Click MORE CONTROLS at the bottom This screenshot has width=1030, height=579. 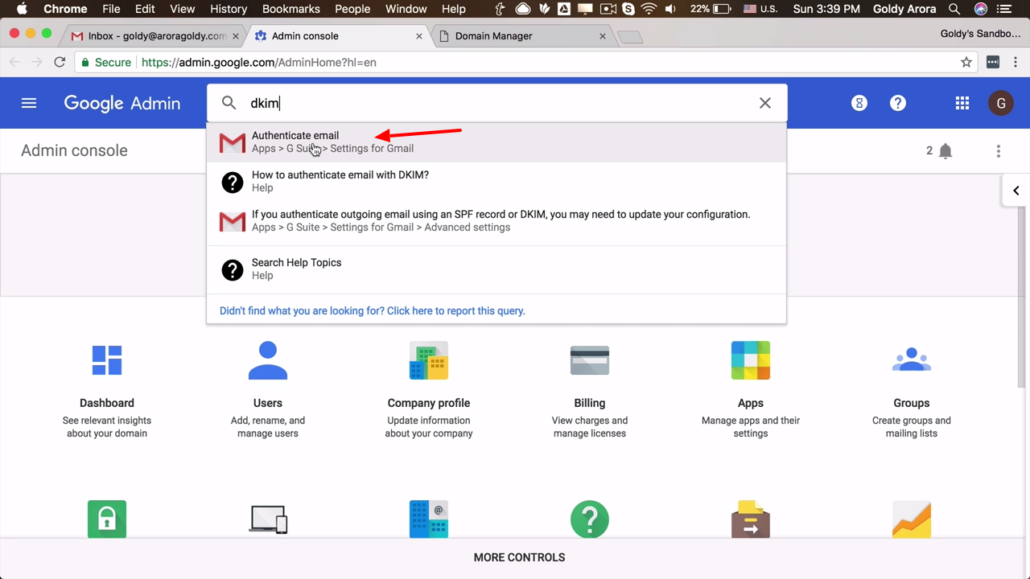pos(519,557)
